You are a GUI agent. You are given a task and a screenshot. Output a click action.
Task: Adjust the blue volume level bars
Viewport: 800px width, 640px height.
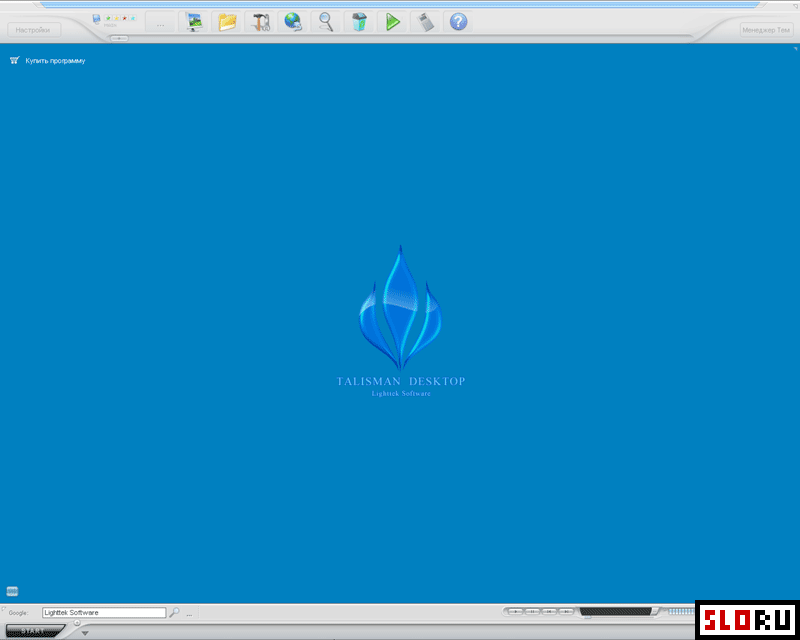(x=681, y=611)
